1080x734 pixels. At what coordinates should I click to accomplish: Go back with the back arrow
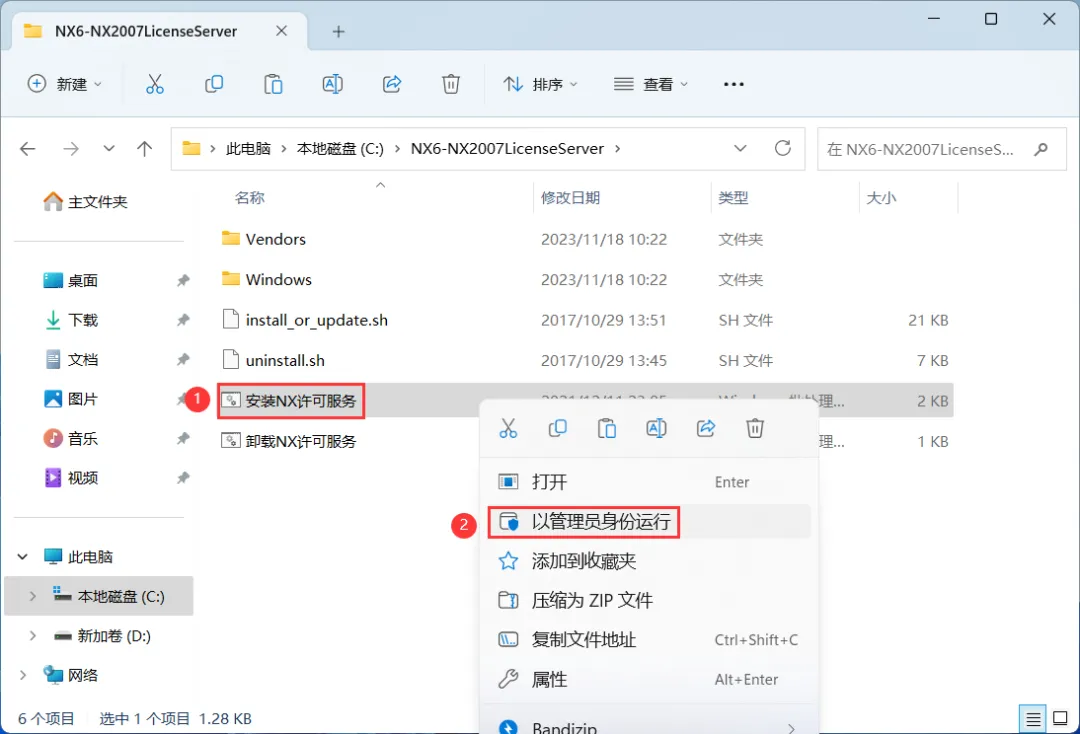(x=28, y=149)
